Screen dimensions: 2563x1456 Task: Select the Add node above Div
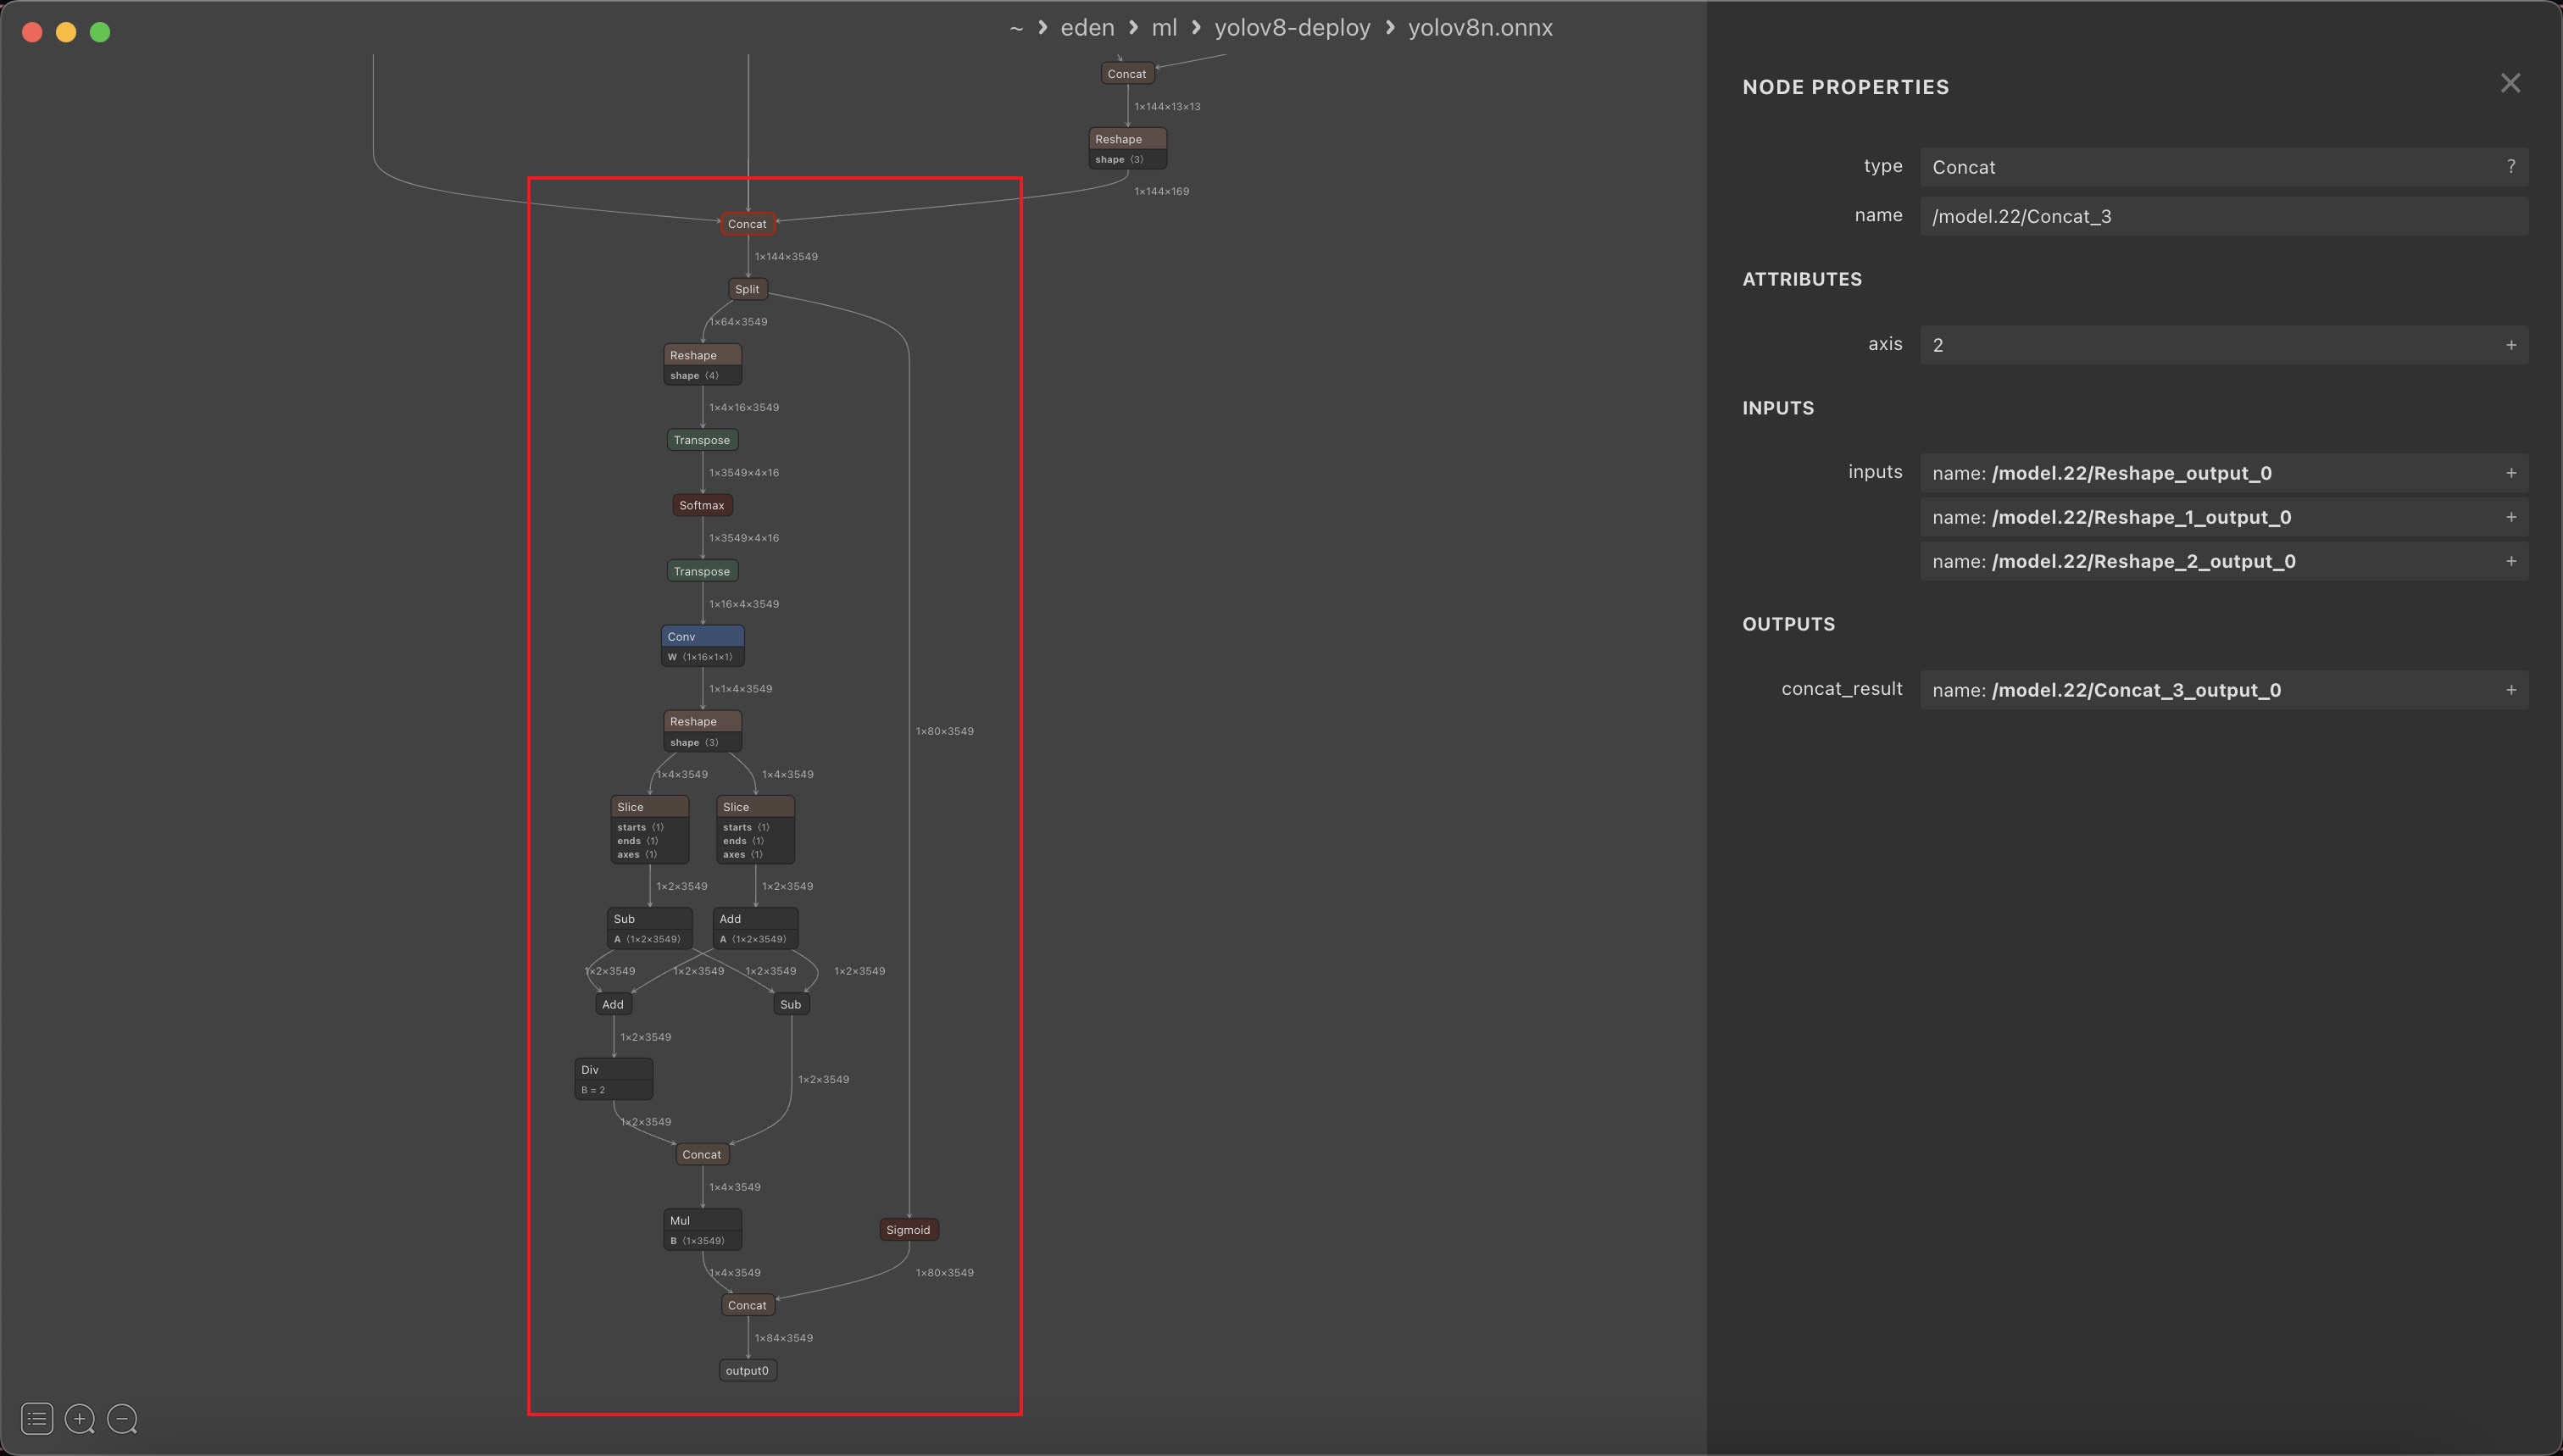612,1004
